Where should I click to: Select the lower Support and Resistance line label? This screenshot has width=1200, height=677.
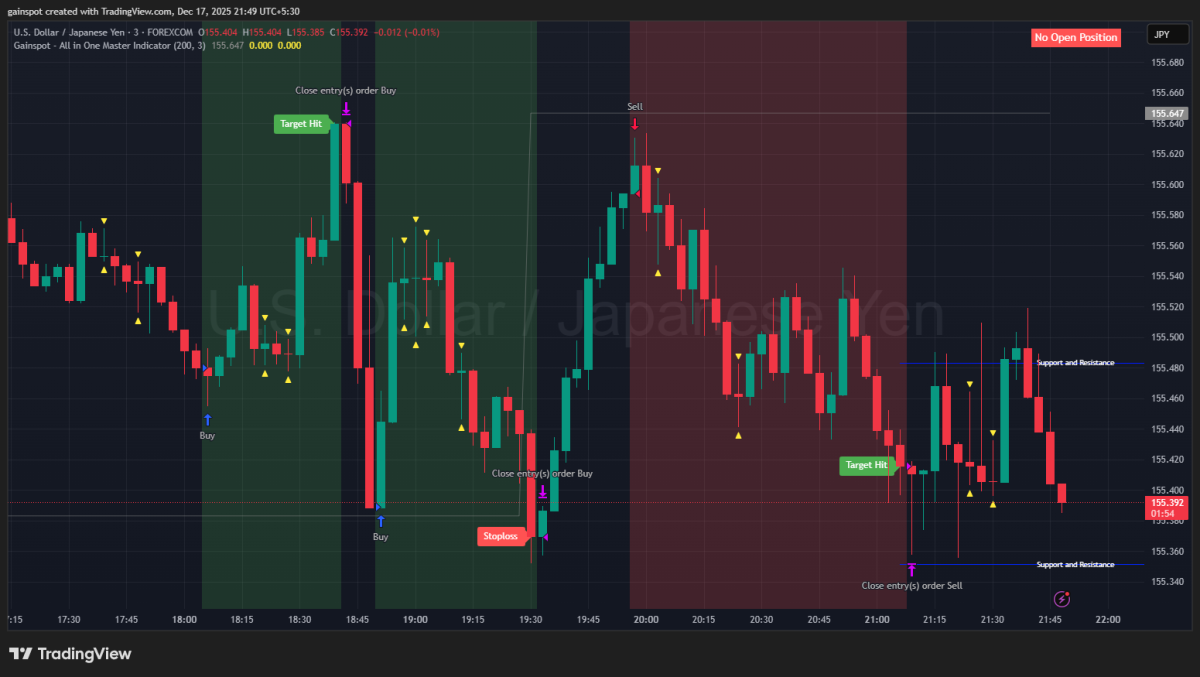(1075, 565)
